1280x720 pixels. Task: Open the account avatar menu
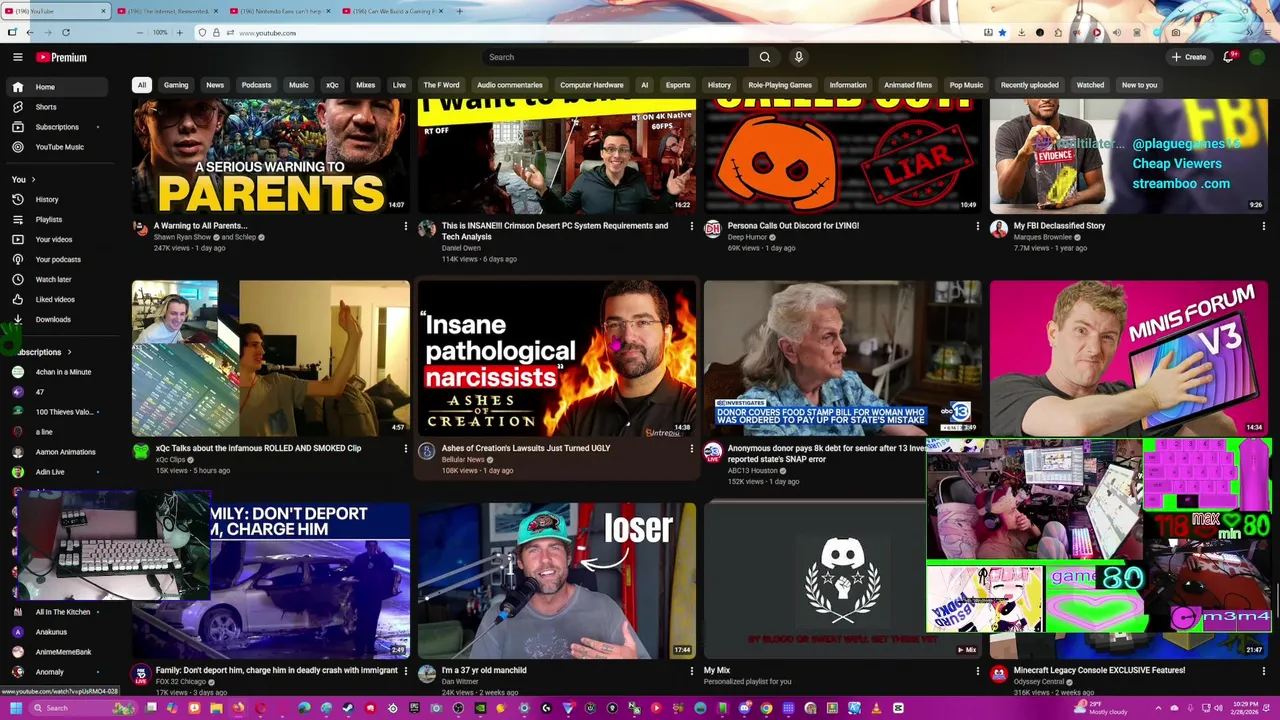pyautogui.click(x=1258, y=57)
